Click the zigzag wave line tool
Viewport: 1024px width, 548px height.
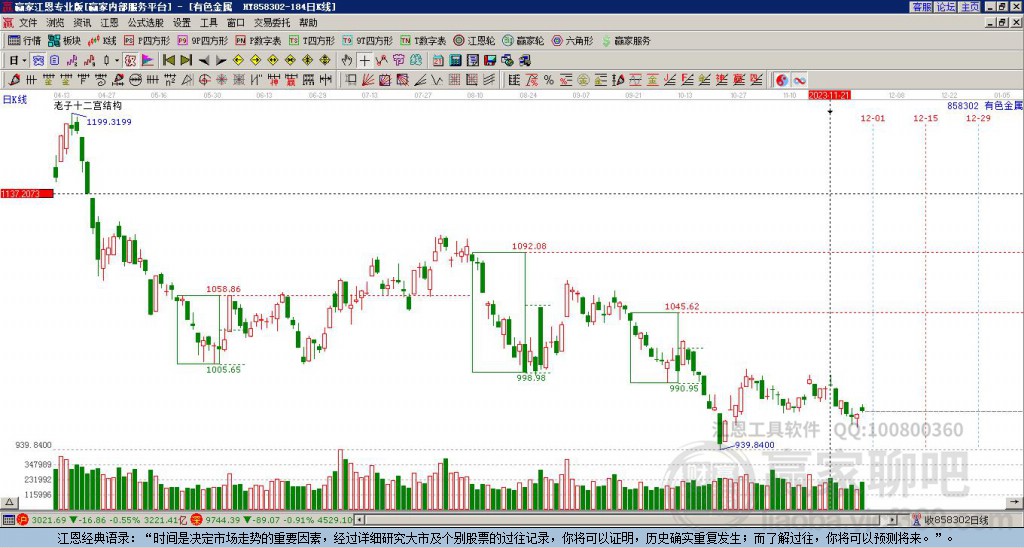click(x=436, y=80)
